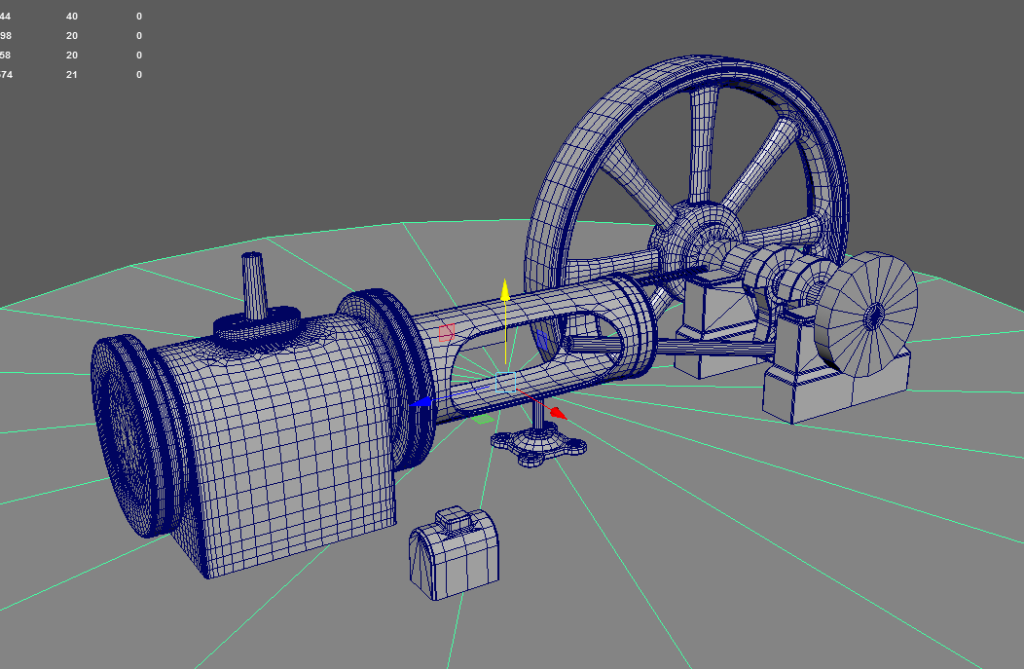The height and width of the screenshot is (669, 1024).
Task: Select the small solid disc wheel
Action: click(x=867, y=314)
